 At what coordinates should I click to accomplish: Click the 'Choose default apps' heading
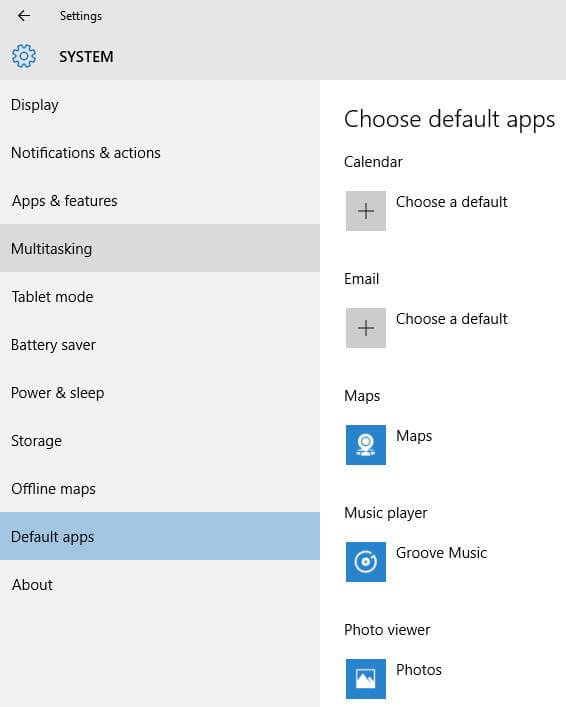pyautogui.click(x=449, y=120)
